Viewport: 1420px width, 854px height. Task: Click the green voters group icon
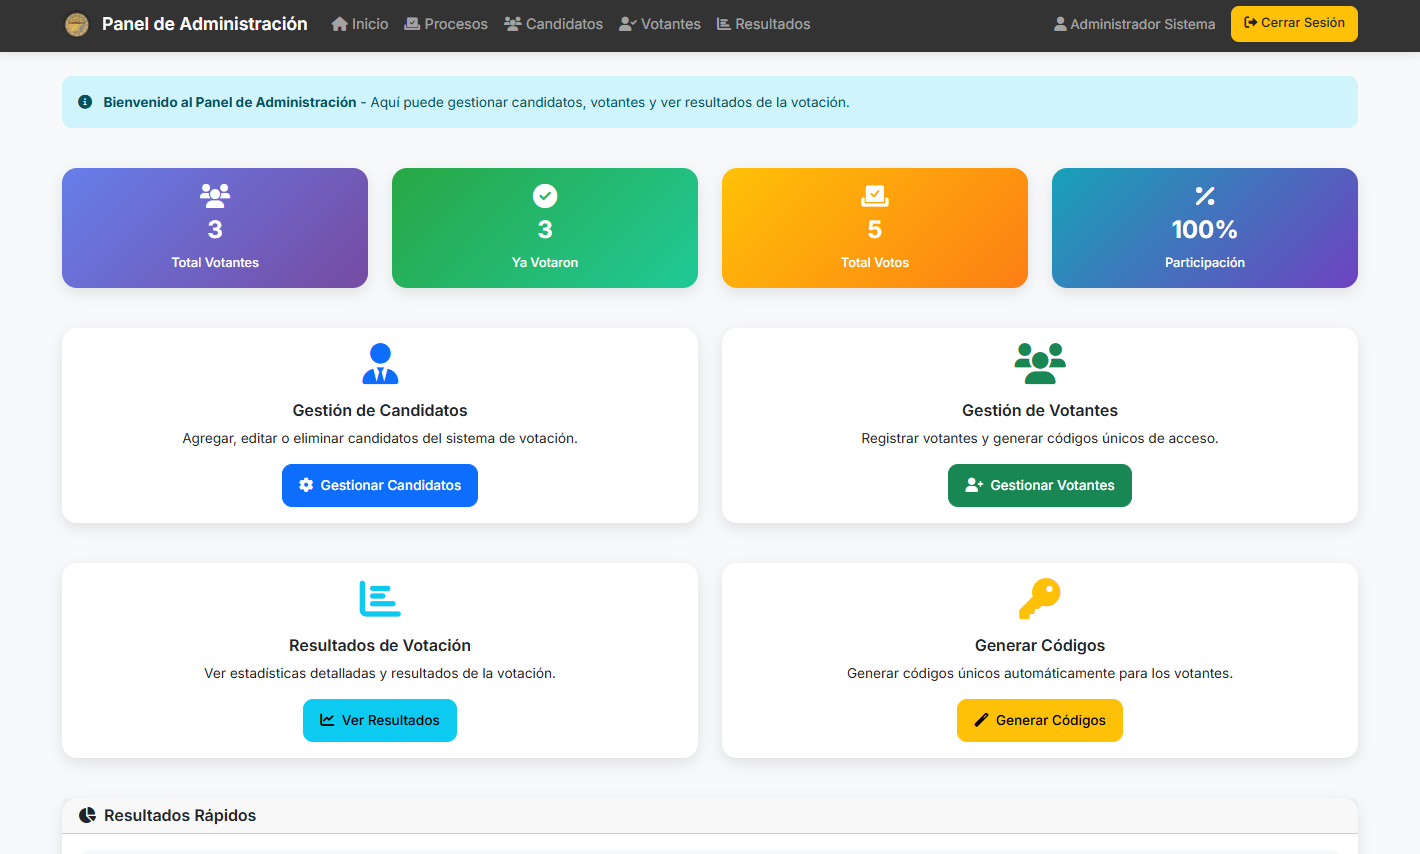(1040, 363)
